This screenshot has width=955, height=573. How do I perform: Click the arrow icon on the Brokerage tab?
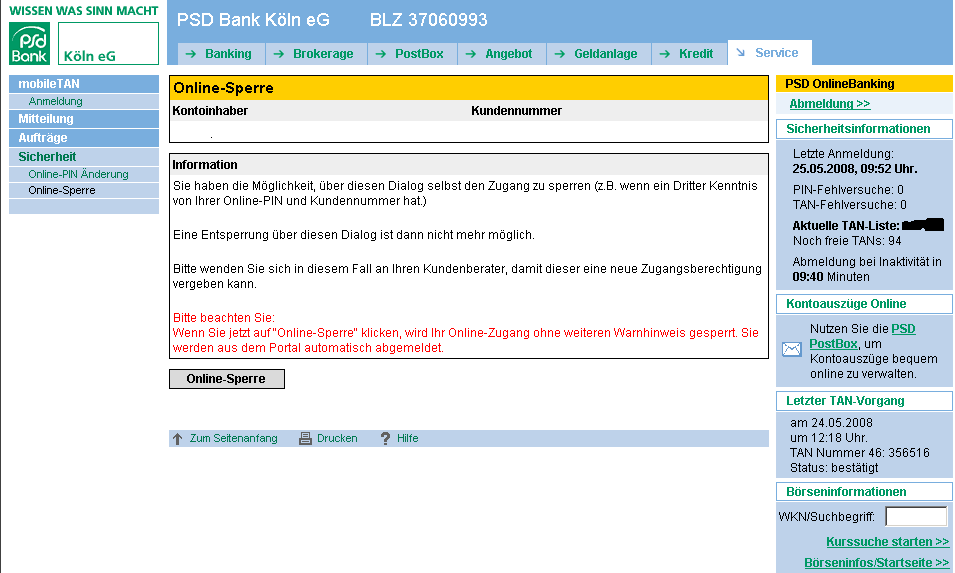click(x=279, y=54)
